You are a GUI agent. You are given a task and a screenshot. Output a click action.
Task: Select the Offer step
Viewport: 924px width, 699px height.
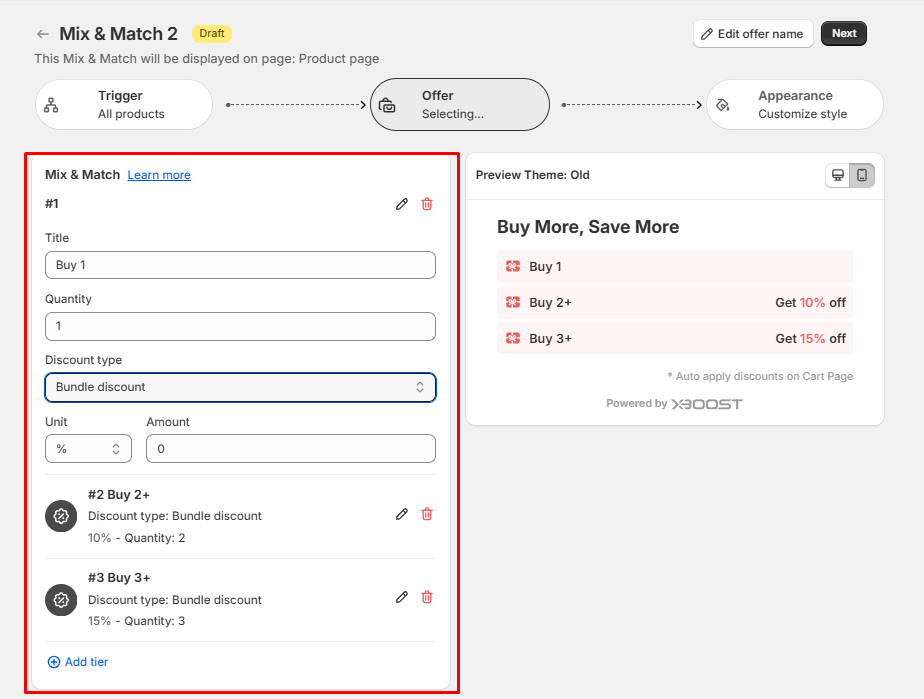pyautogui.click(x=460, y=105)
